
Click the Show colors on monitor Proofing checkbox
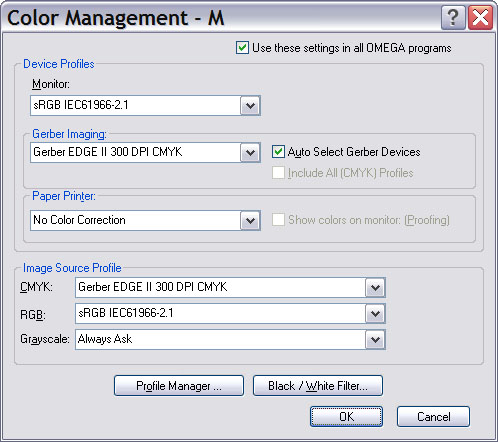278,220
